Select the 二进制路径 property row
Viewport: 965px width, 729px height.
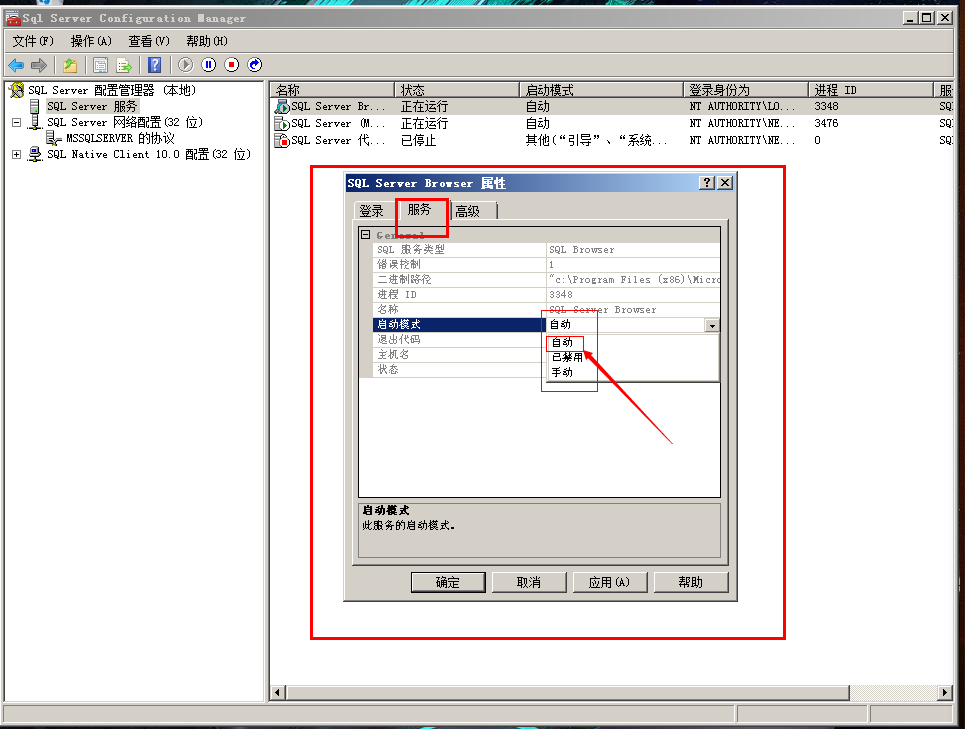546,279
